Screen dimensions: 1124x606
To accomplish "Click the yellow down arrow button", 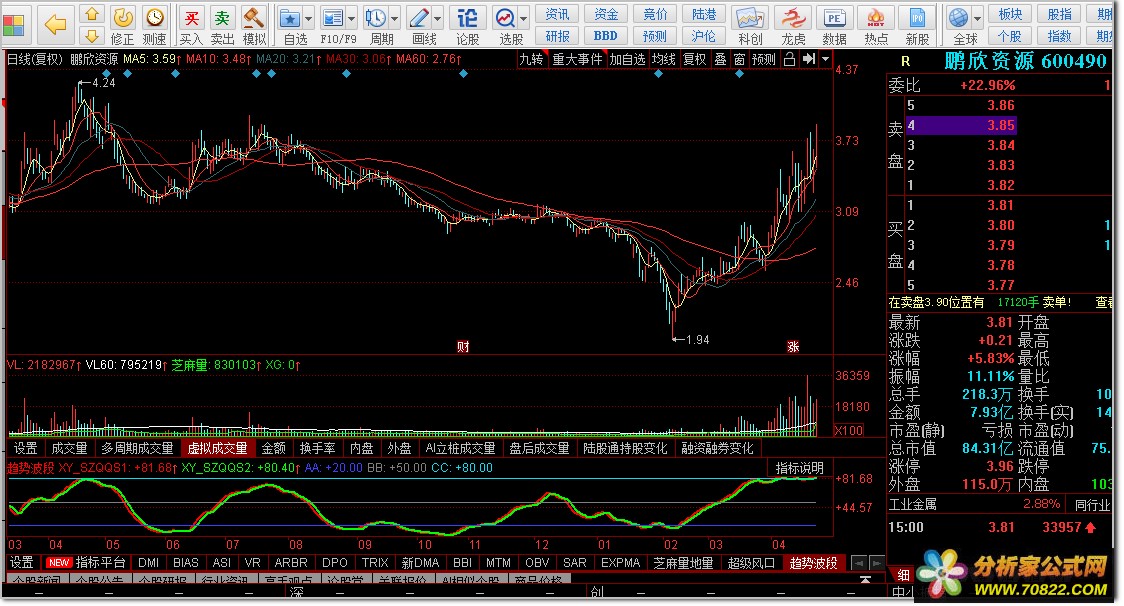I will point(91,35).
